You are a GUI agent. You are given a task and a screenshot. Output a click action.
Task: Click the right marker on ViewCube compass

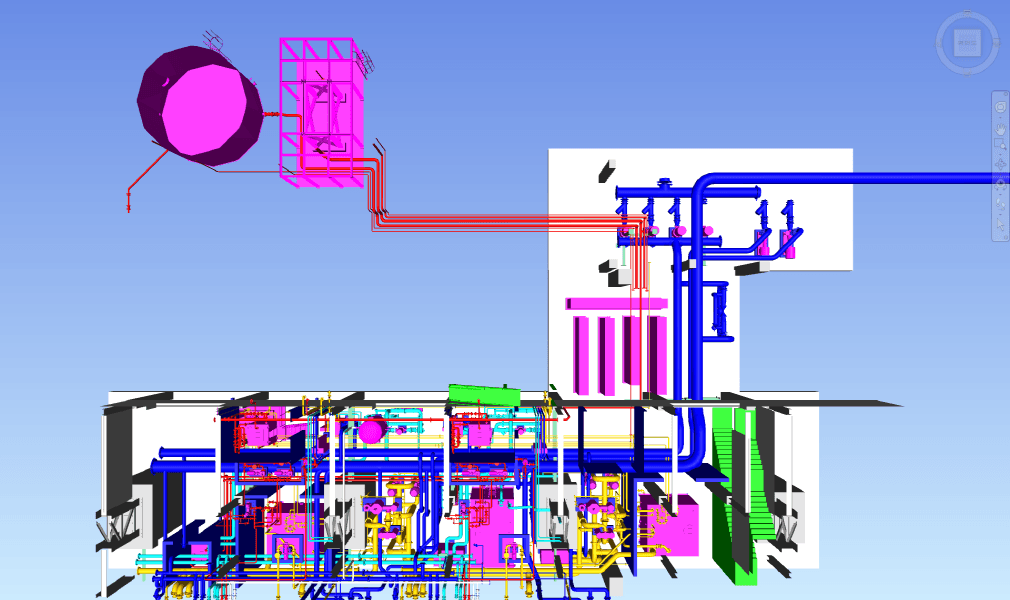[997, 42]
